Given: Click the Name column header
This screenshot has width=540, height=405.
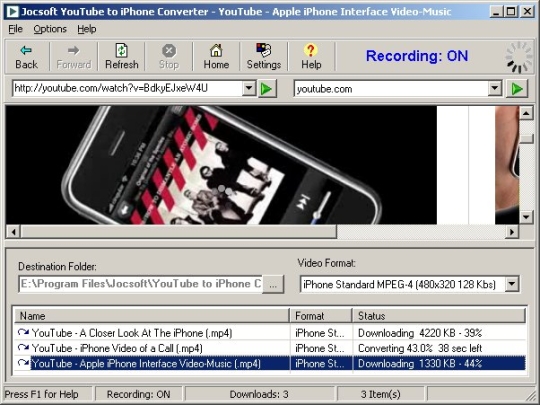Looking at the screenshot, I should [x=152, y=316].
